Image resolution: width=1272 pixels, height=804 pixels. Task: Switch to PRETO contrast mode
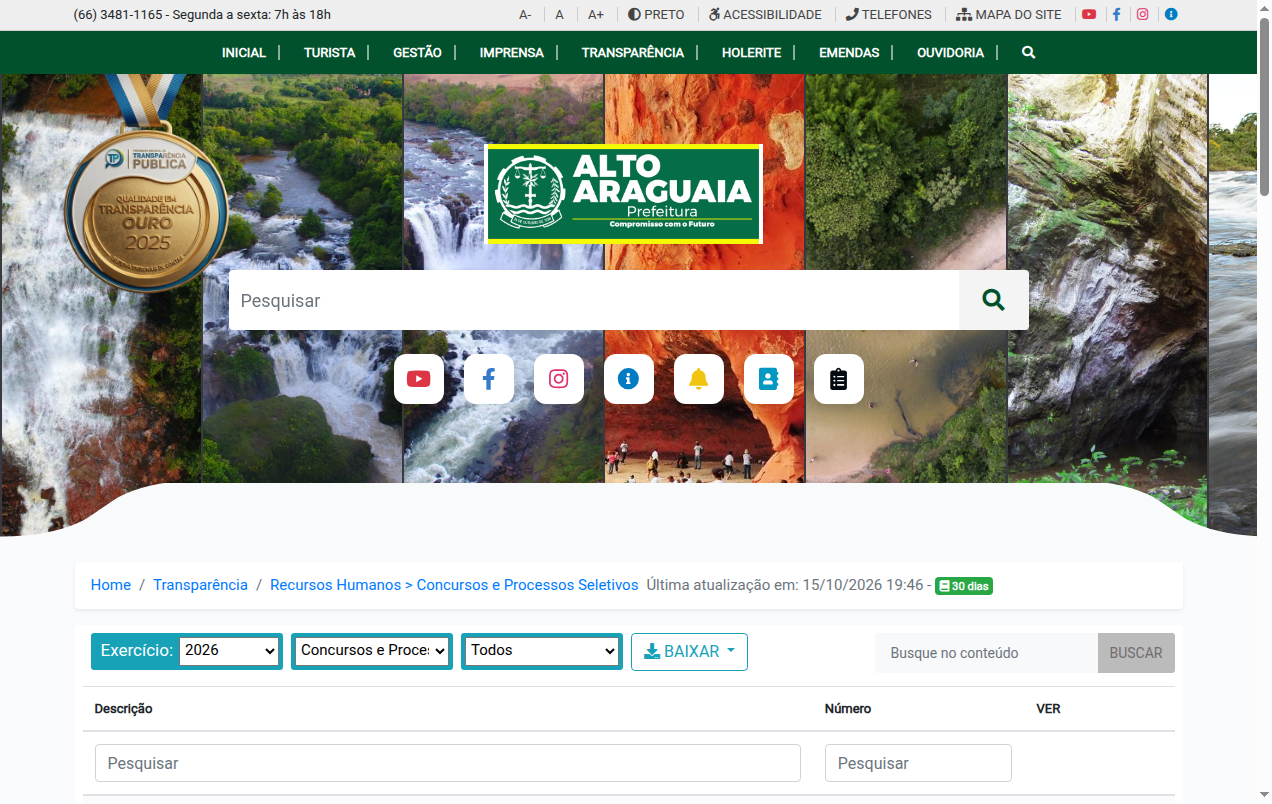coord(656,15)
